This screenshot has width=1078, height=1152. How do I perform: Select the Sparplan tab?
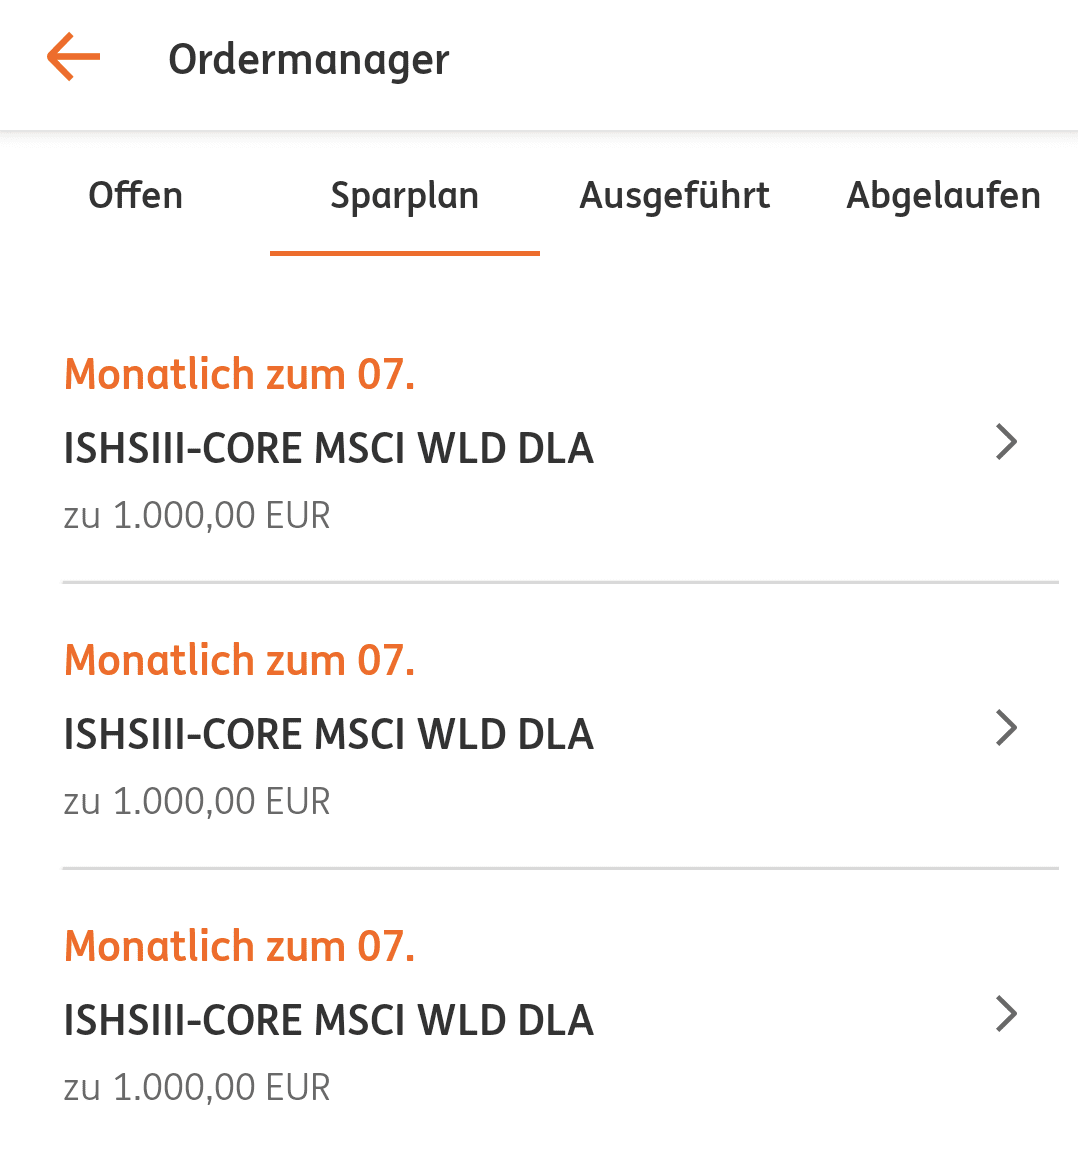coord(404,195)
